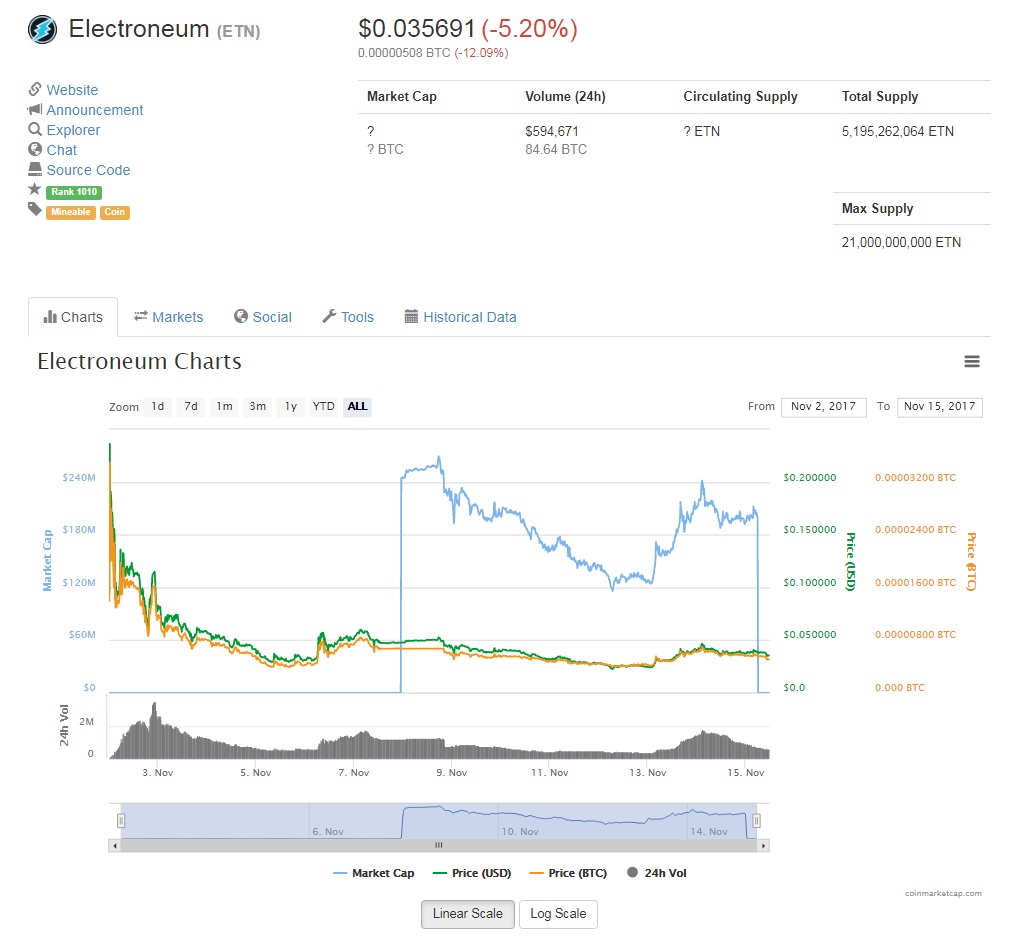Set chart zoom to 3m
Screen dimensions: 1010x938
258,407
